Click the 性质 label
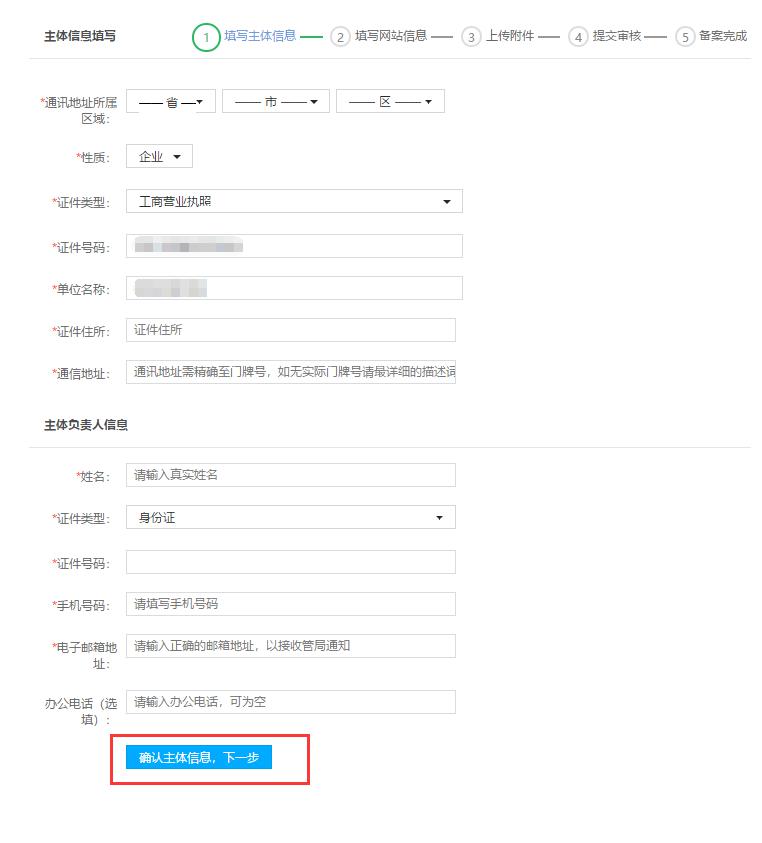The width and height of the screenshot is (762, 843). point(93,158)
